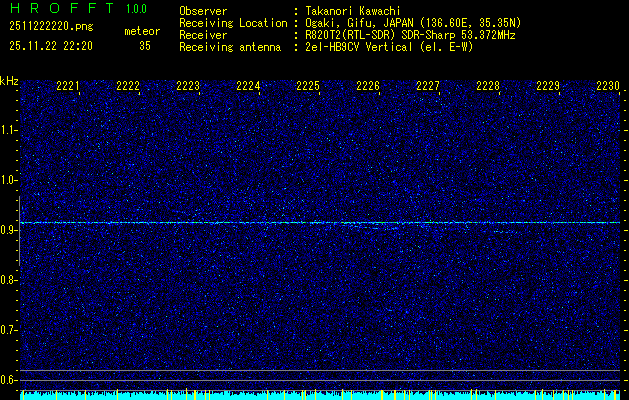This screenshot has width=629, height=400.
Task: Click time marker 2225
Action: click(x=308, y=86)
